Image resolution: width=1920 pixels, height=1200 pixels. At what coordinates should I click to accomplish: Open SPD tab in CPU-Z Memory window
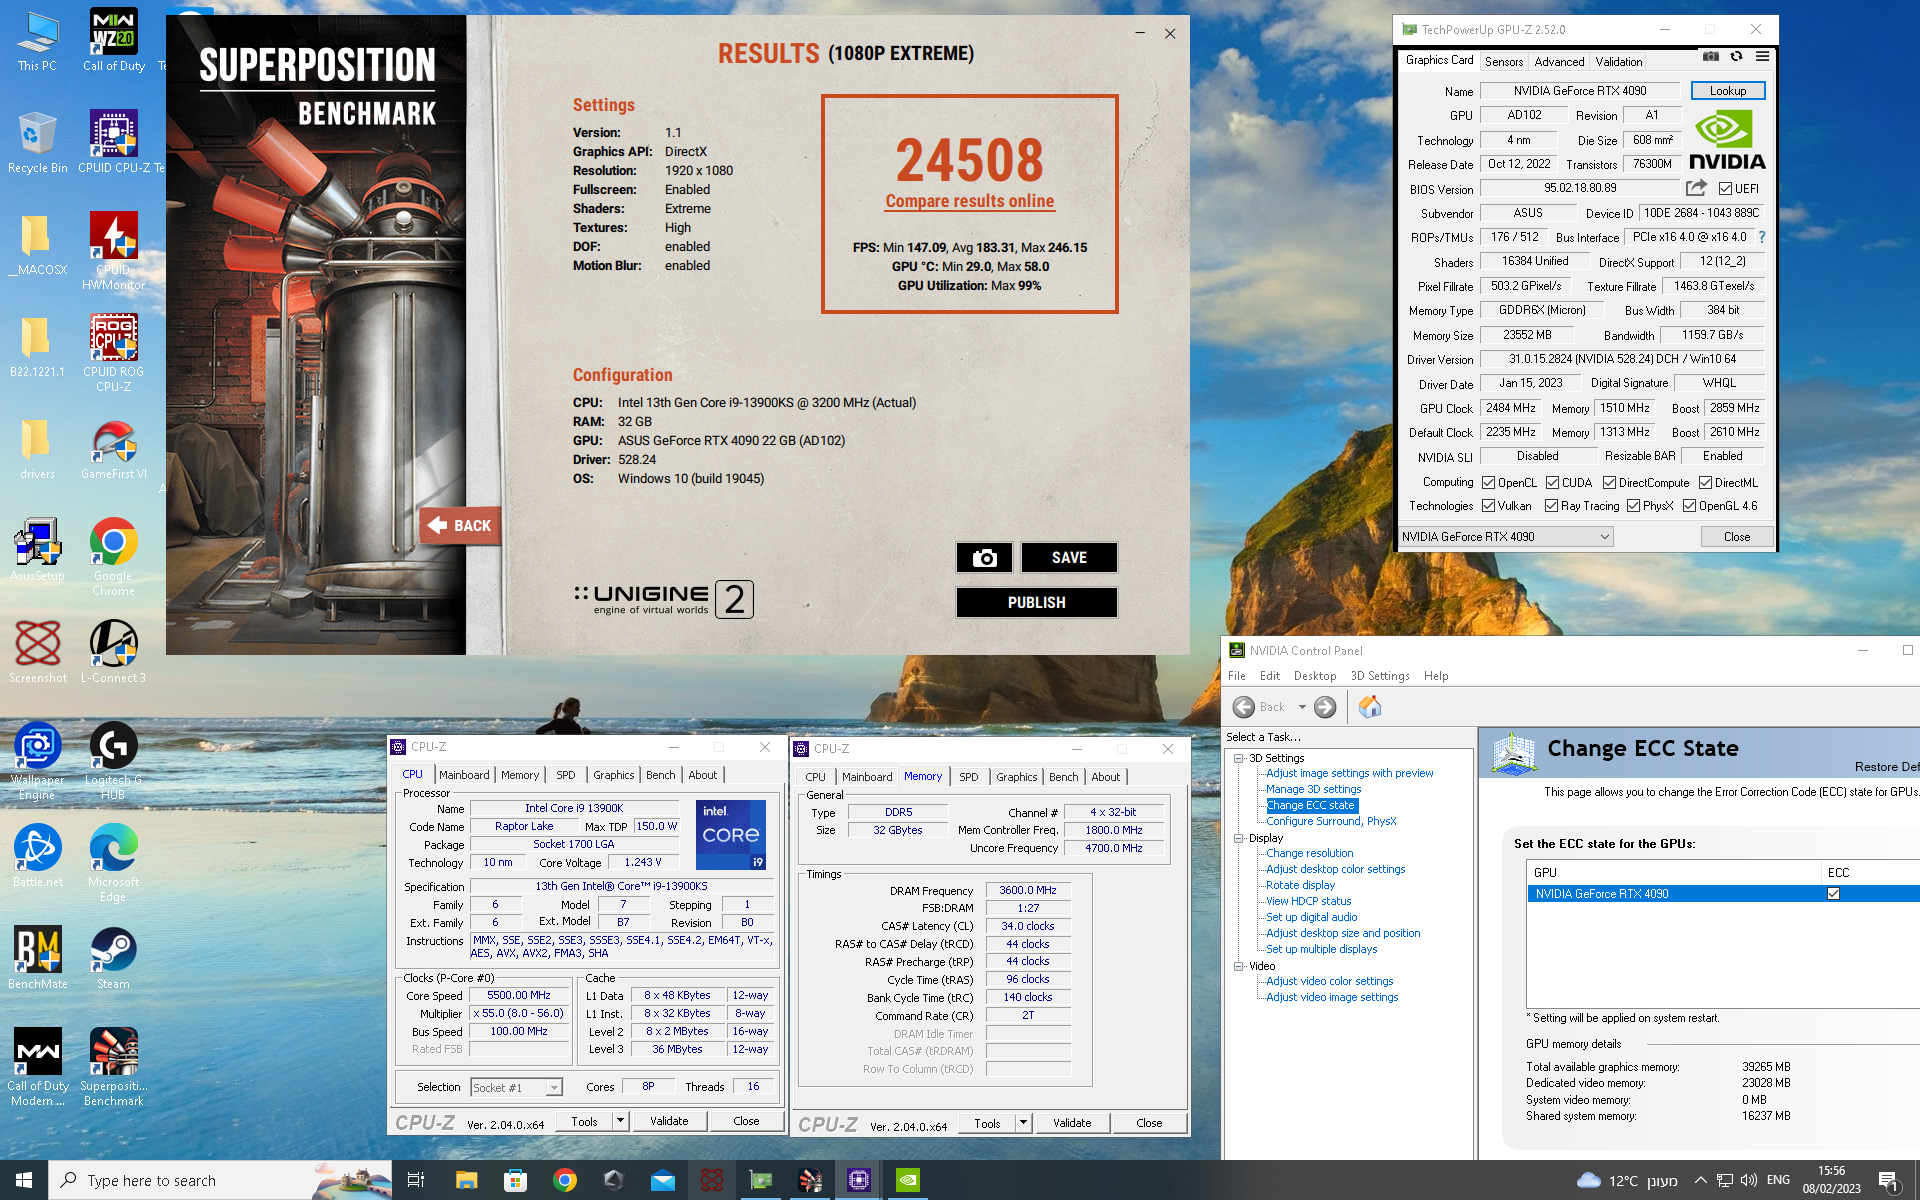tap(968, 777)
